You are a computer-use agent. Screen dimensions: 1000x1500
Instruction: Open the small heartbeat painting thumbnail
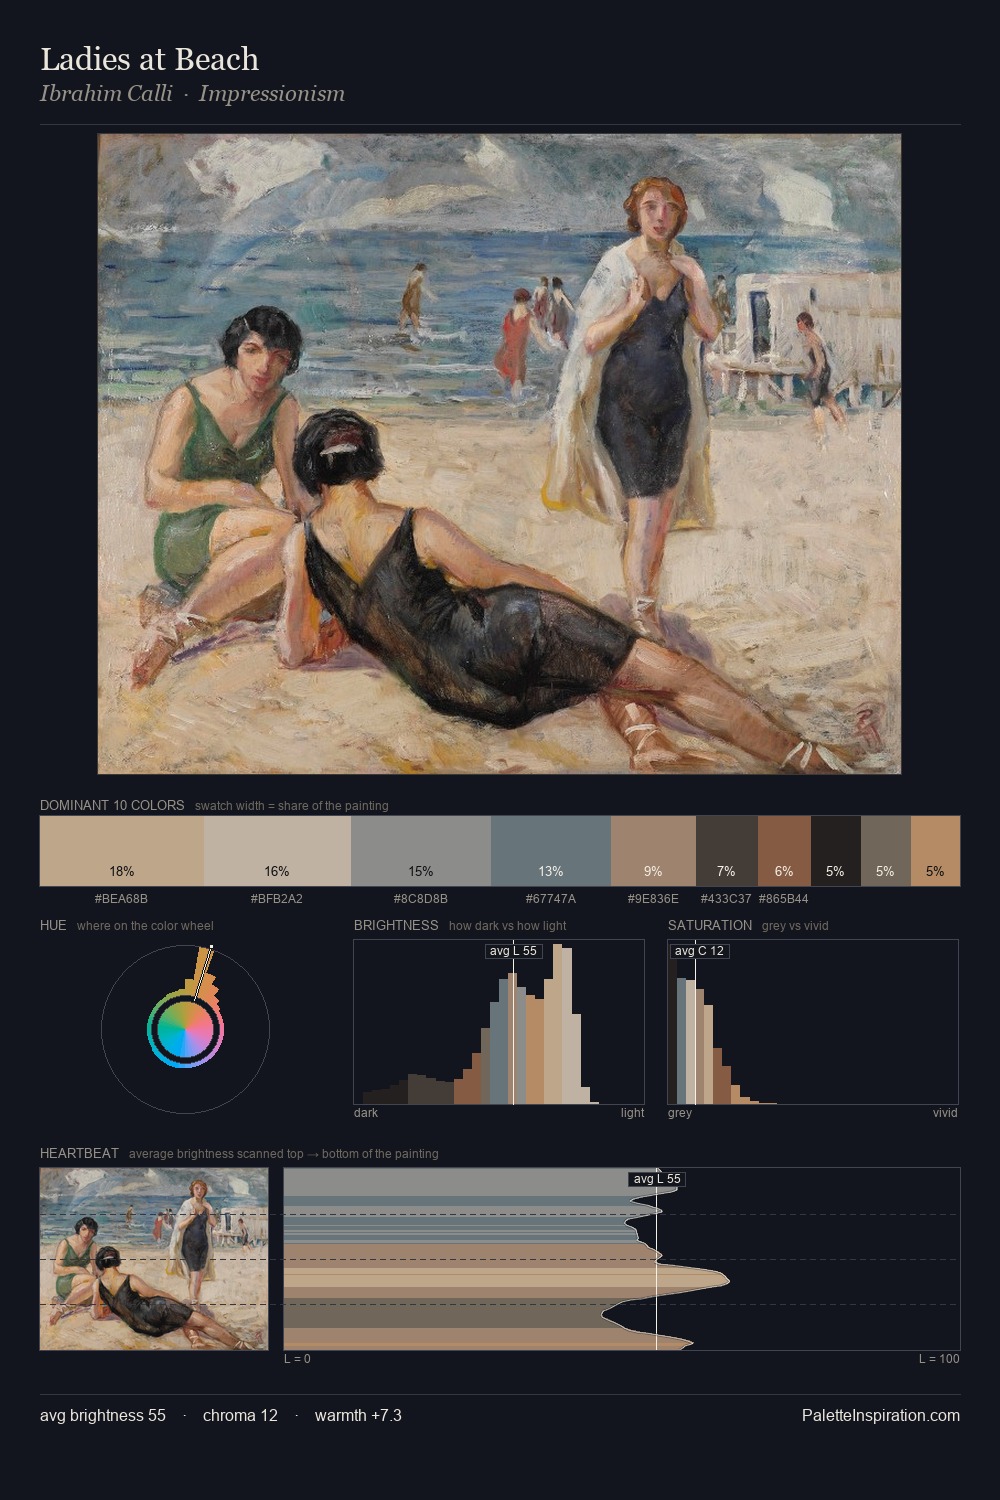[x=154, y=1259]
